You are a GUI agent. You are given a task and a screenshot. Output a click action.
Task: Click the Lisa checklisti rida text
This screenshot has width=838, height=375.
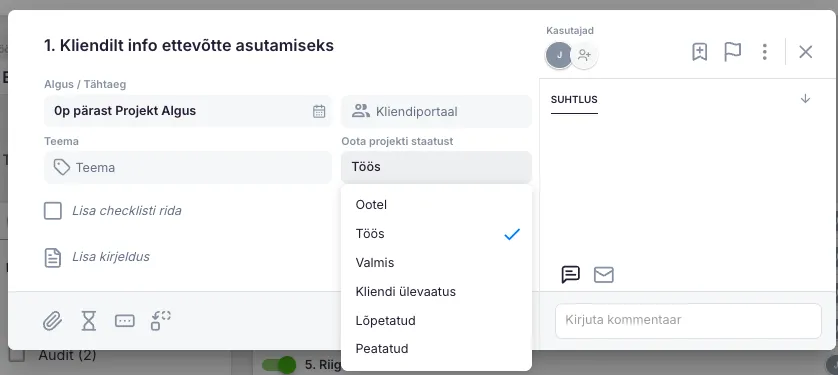(127, 211)
